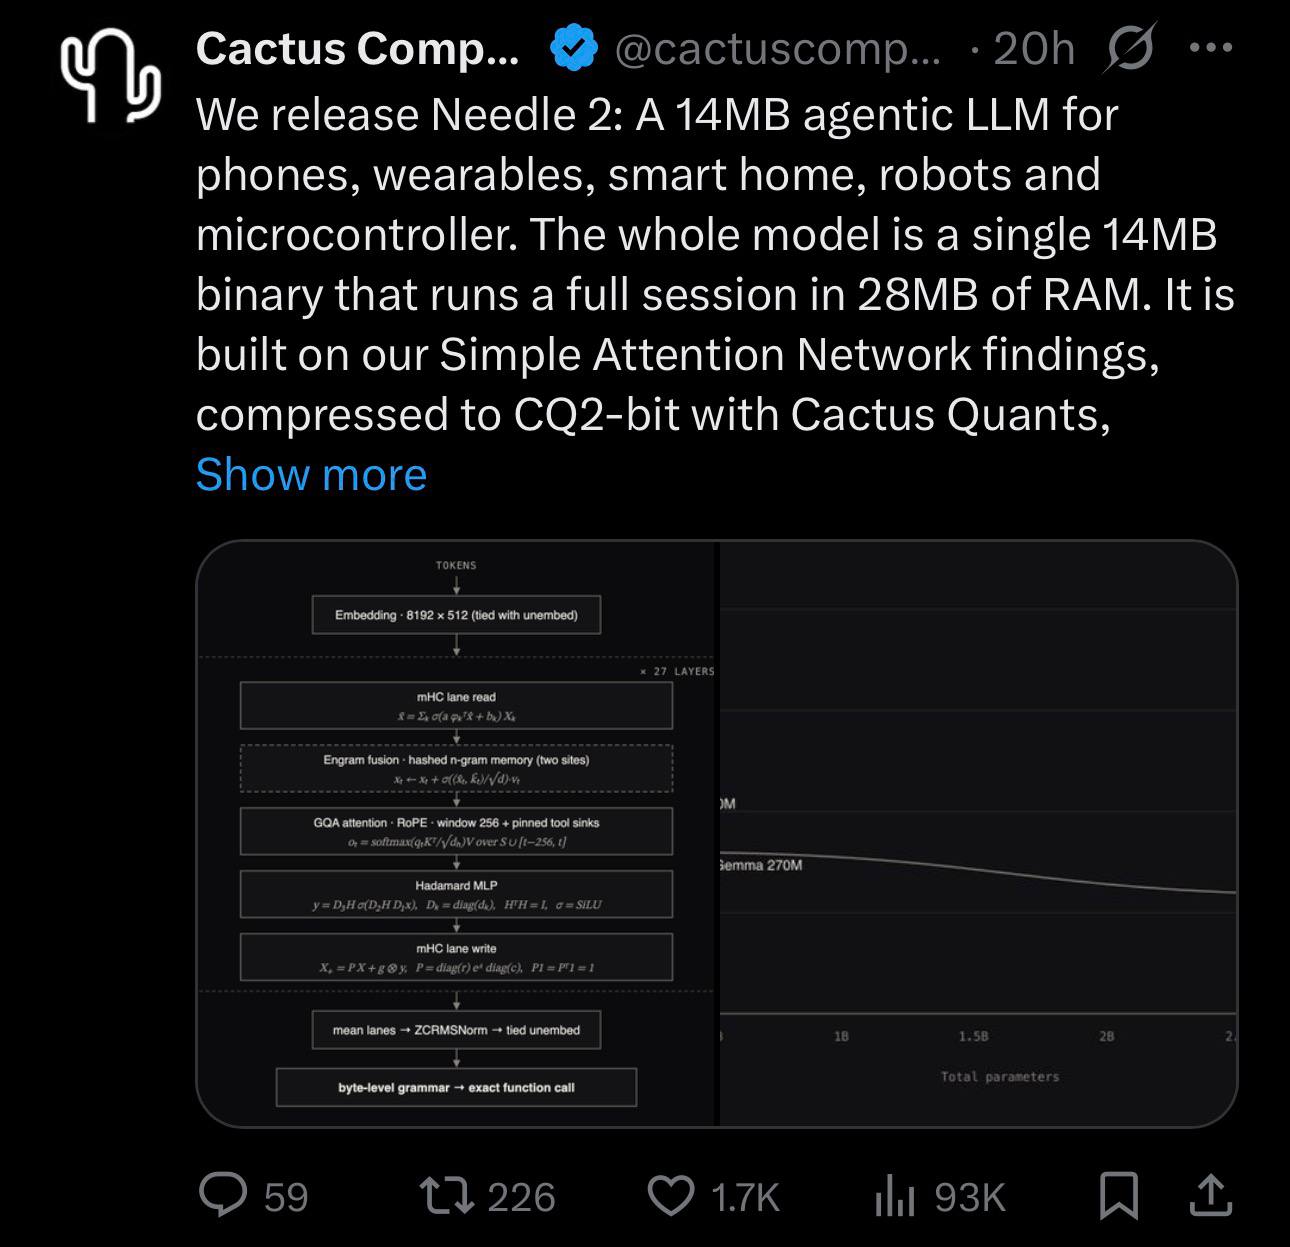The height and width of the screenshot is (1247, 1290).
Task: Open the Cactus Comp... display name profile
Action: pos(357,48)
